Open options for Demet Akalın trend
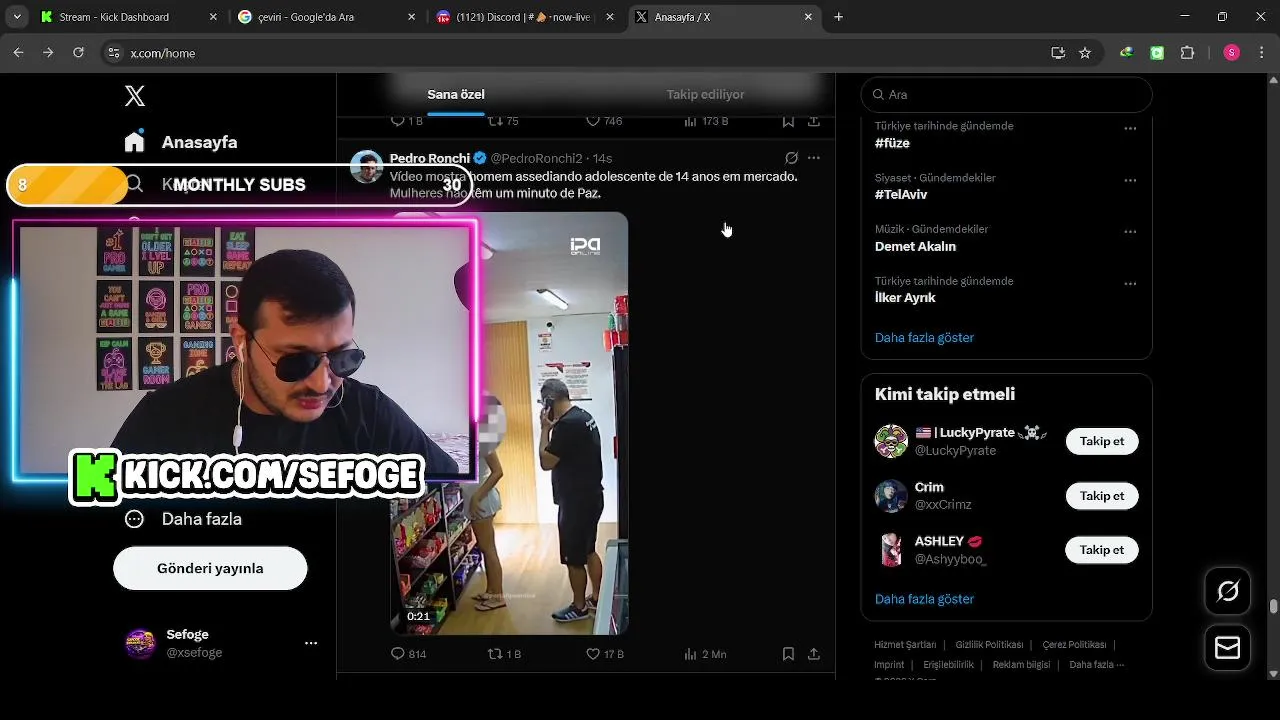1280x720 pixels. 1130,232
